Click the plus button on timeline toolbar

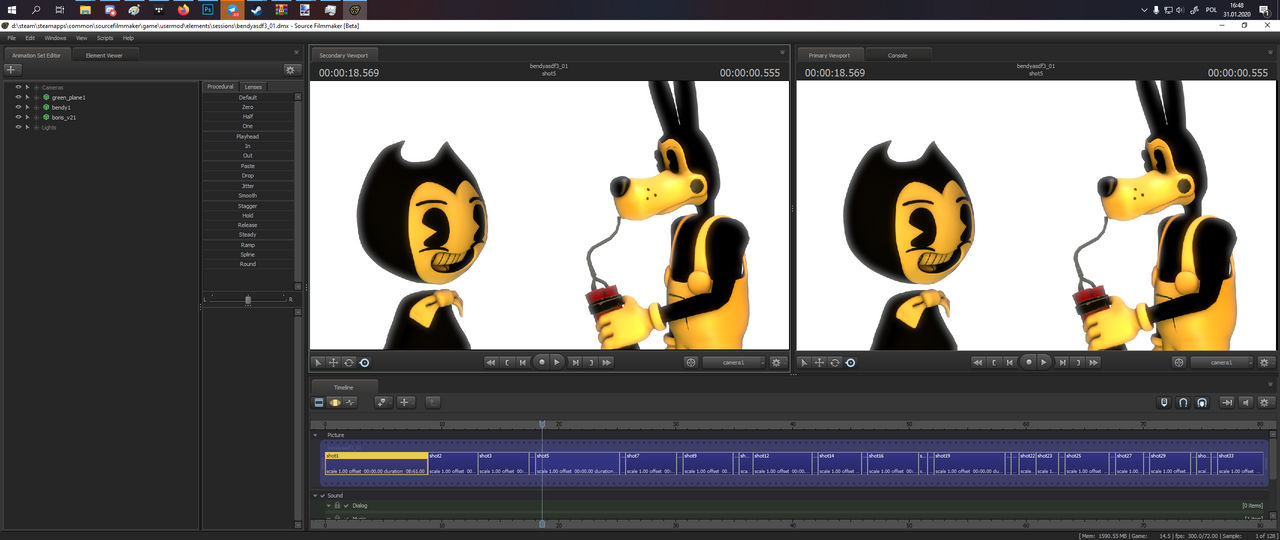click(x=406, y=402)
